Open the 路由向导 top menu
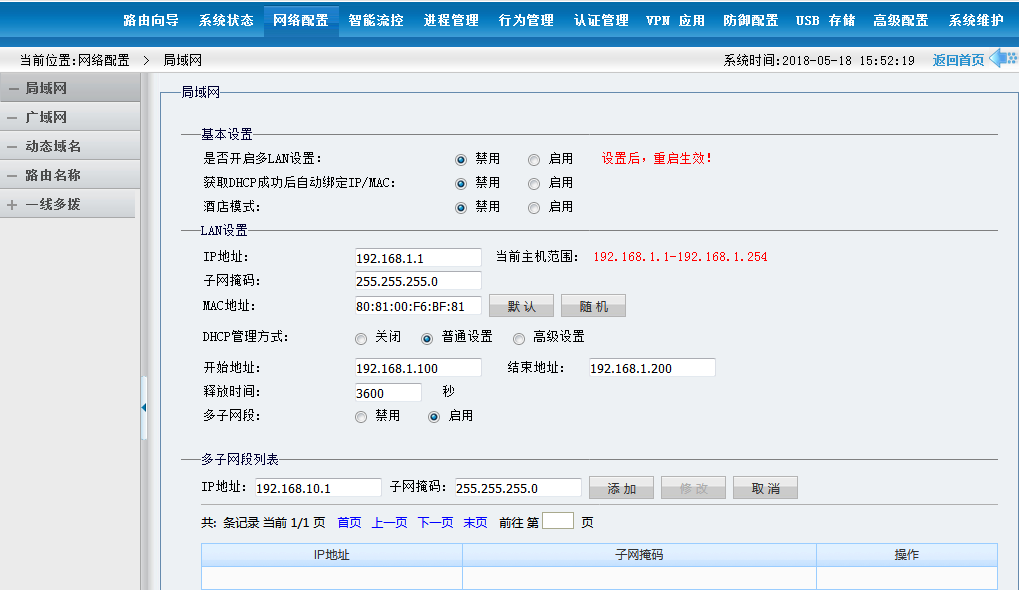1019x590 pixels. point(151,20)
